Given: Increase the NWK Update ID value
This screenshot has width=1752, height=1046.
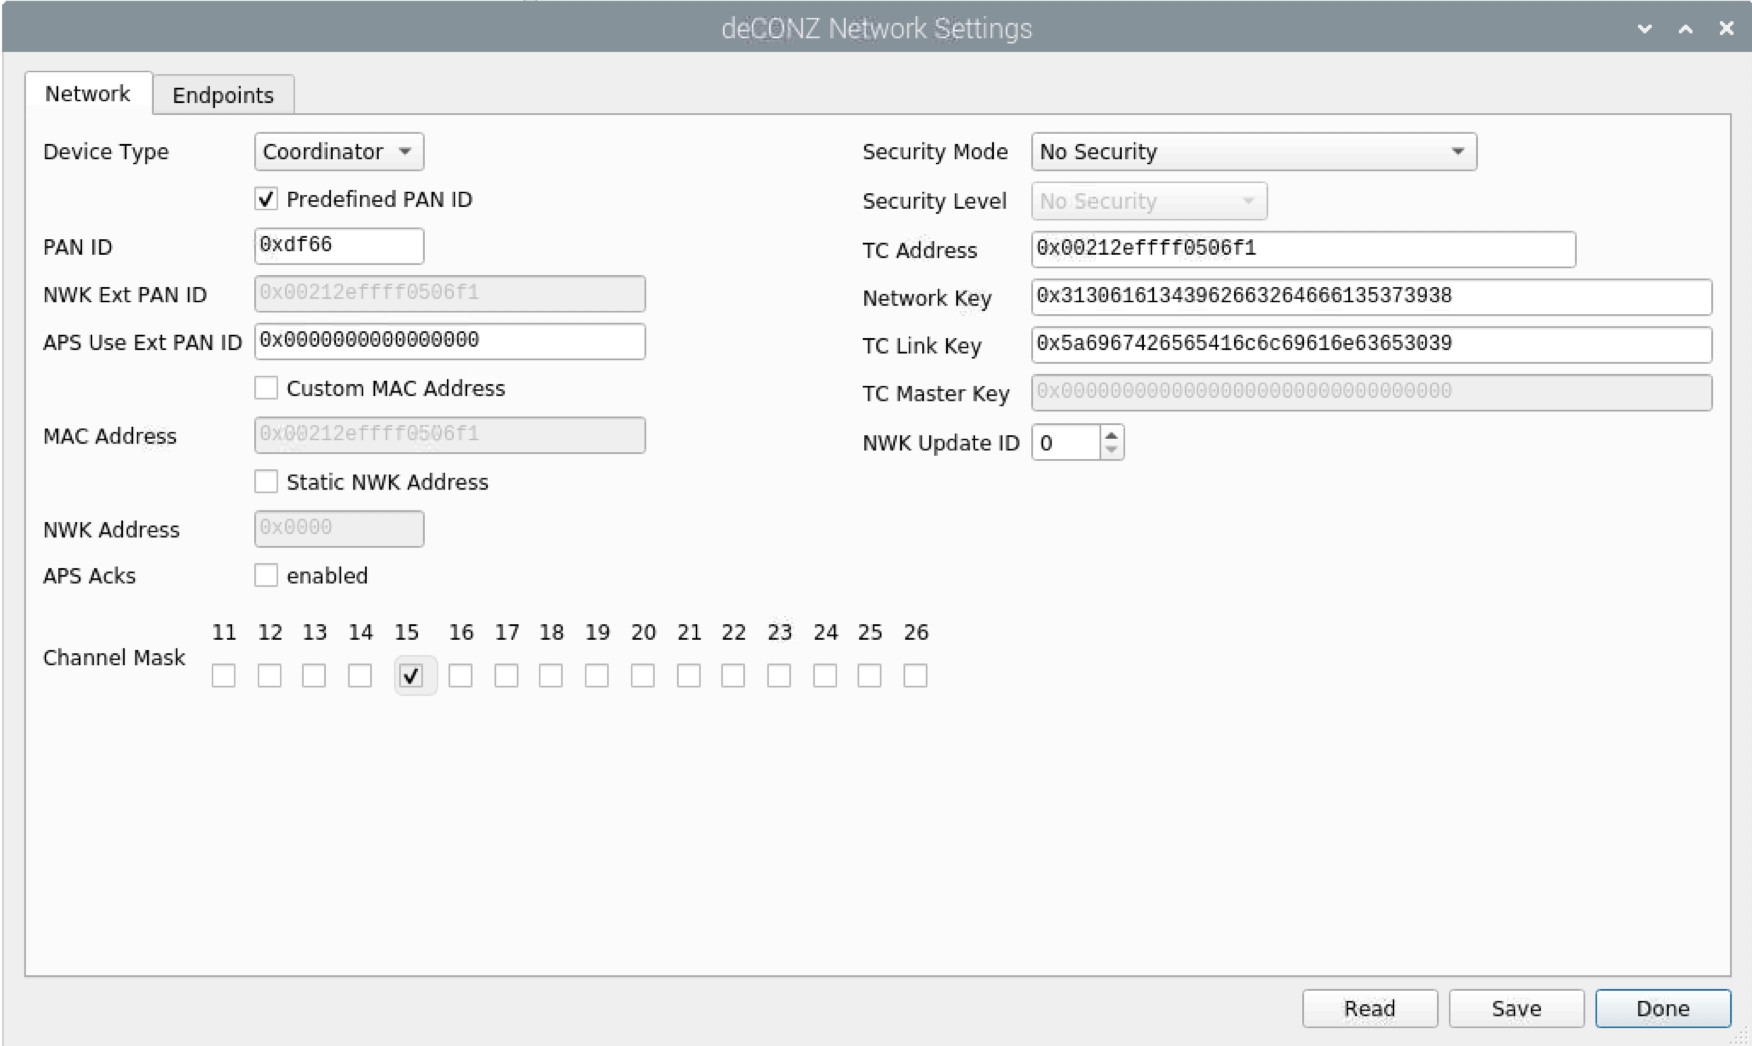Looking at the screenshot, I should tap(1111, 435).
